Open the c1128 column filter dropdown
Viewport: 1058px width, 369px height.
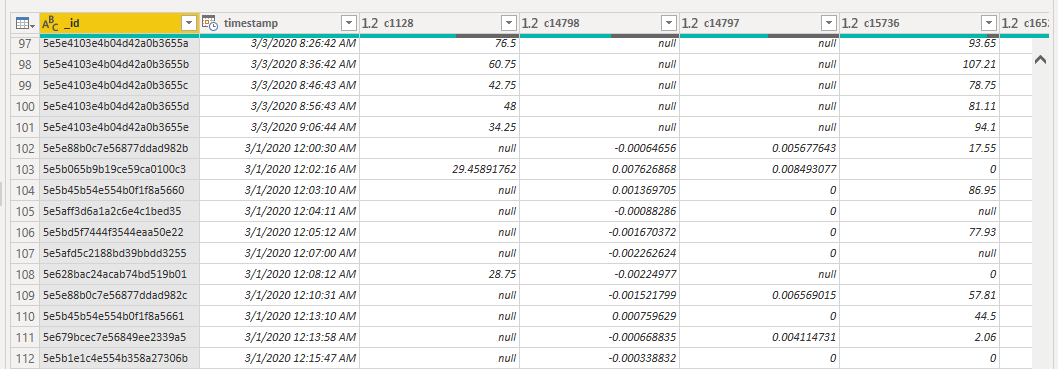(509, 24)
